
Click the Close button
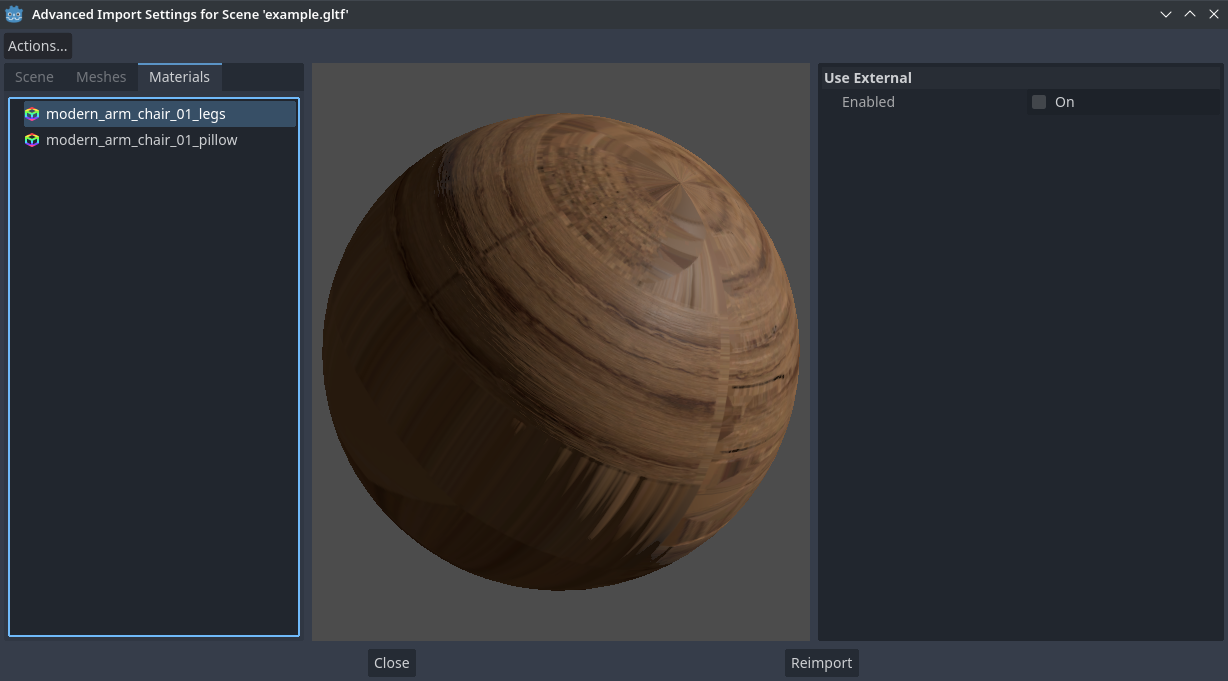(x=391, y=662)
